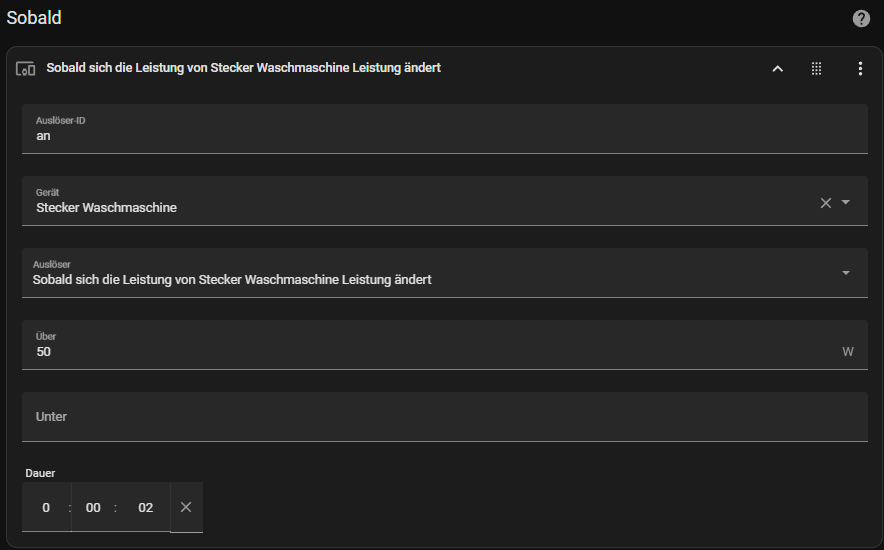Viewport: 884px width, 550px height.
Task: Grab the drag handle grid icon
Action: pos(816,69)
